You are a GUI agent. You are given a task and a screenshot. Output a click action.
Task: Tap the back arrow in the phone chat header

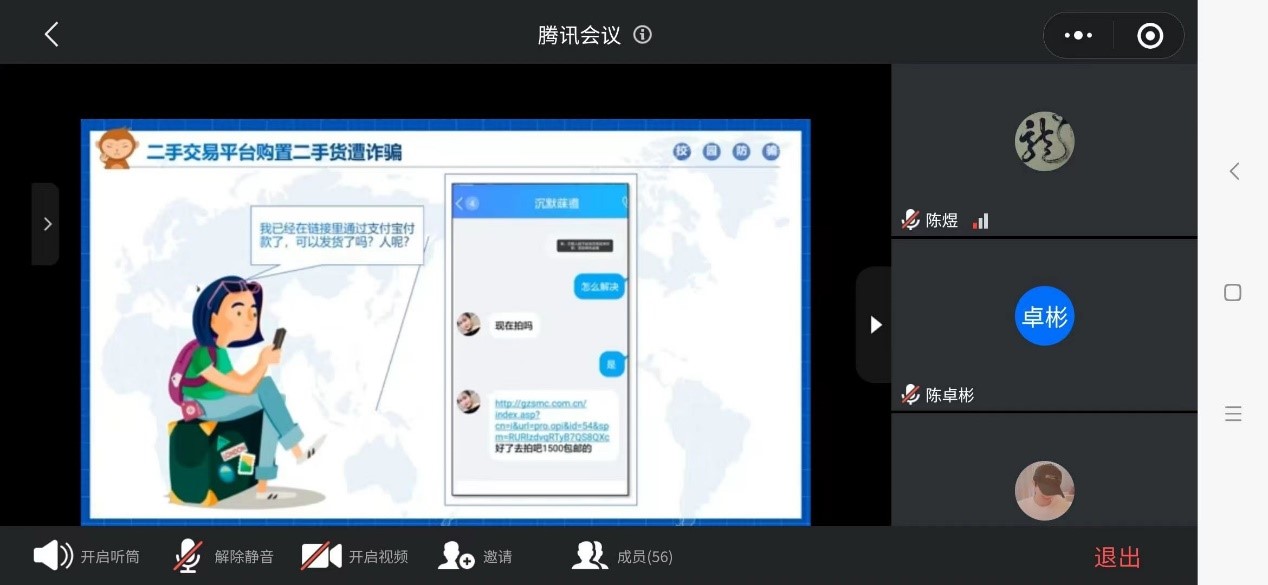click(x=460, y=204)
